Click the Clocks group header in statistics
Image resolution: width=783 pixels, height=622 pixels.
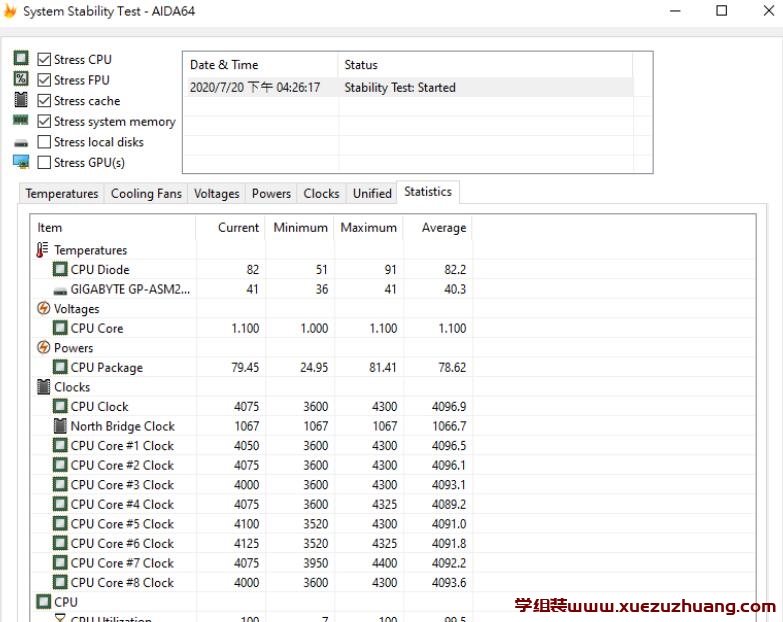(x=72, y=387)
